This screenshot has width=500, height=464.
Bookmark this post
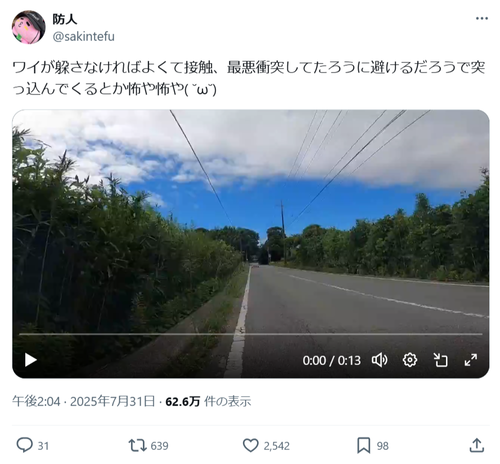[x=363, y=445]
